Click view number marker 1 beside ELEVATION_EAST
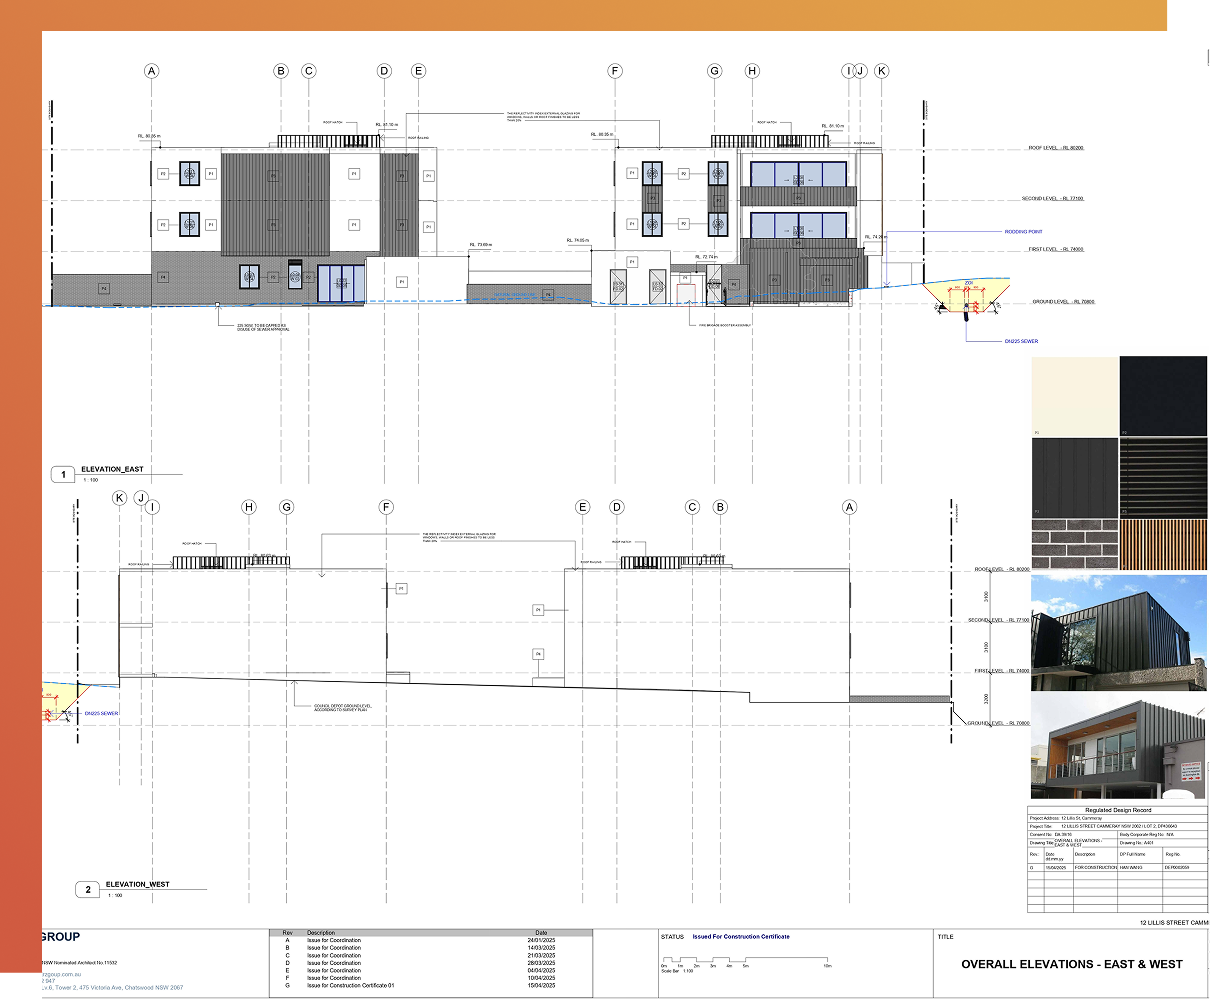Viewport: 1210px width, 1004px height. point(64,474)
